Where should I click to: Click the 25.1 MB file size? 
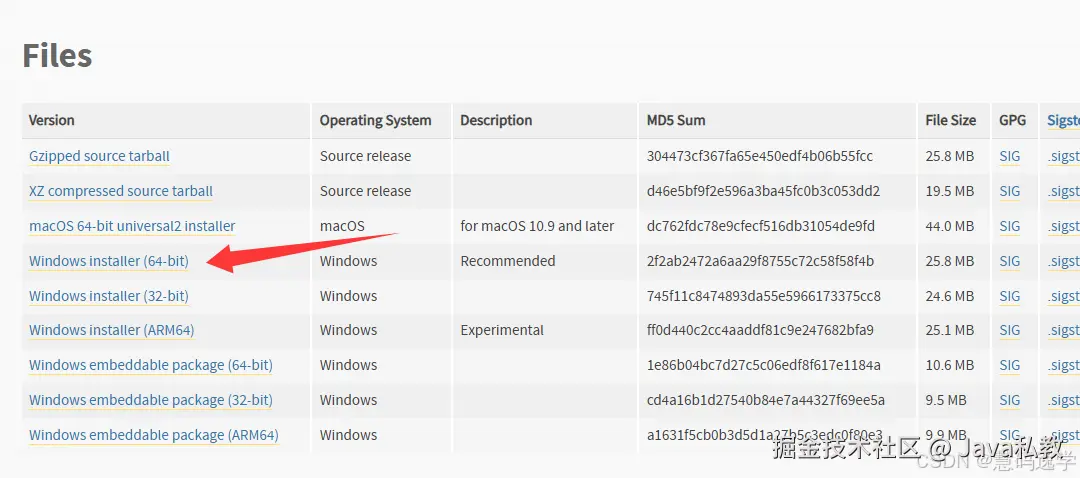950,331
